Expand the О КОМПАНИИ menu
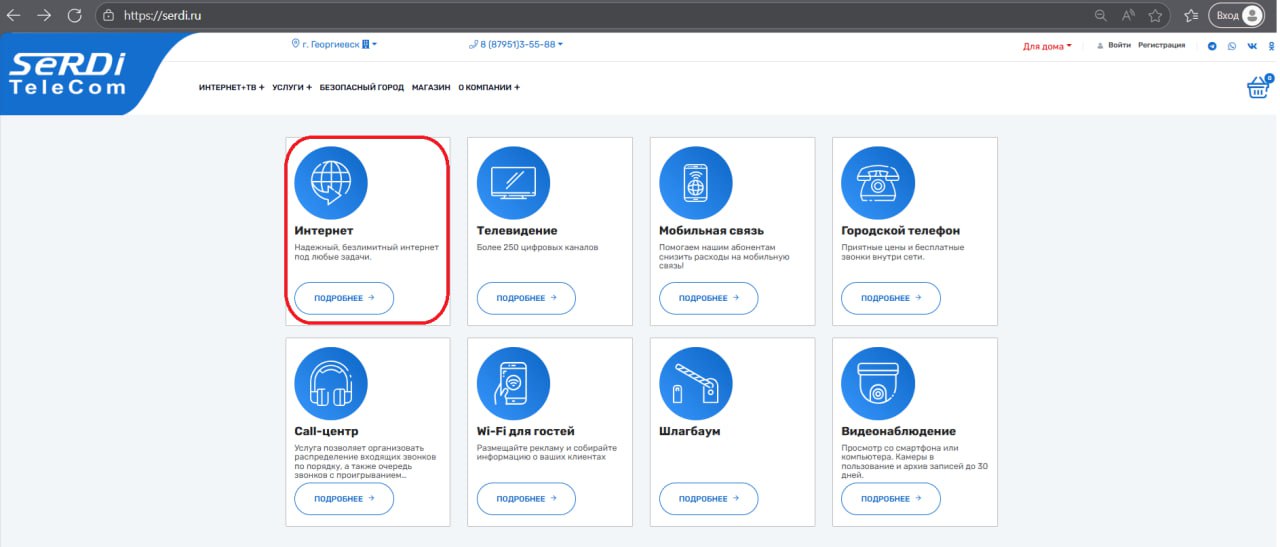Screen dimensions: 1280x547 (x=488, y=88)
